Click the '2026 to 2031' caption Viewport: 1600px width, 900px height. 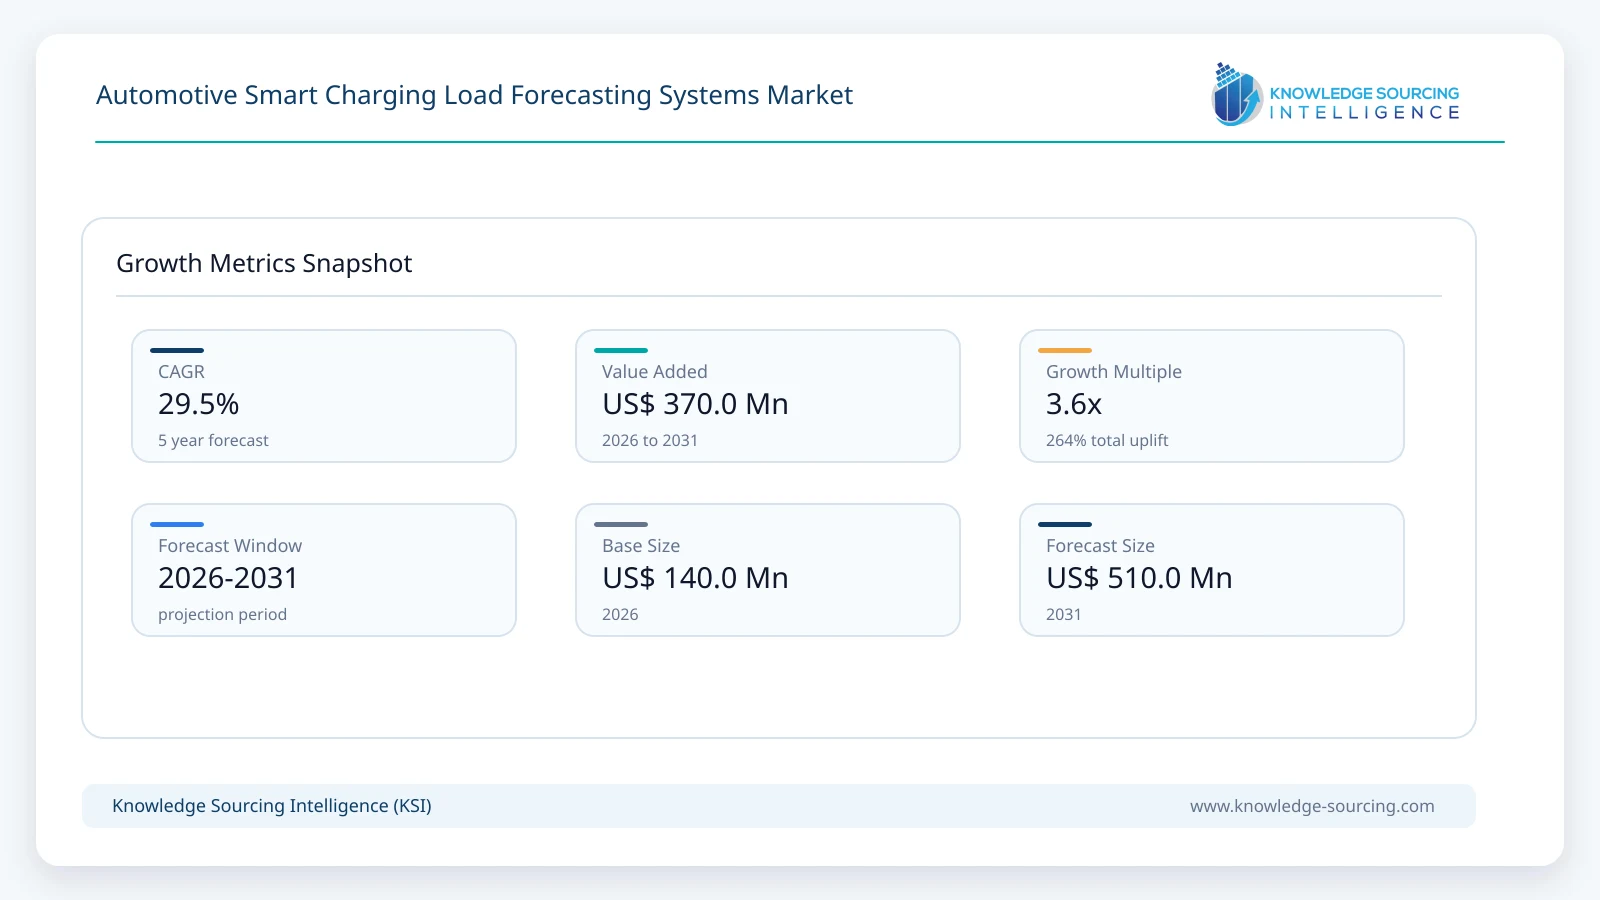pyautogui.click(x=650, y=440)
